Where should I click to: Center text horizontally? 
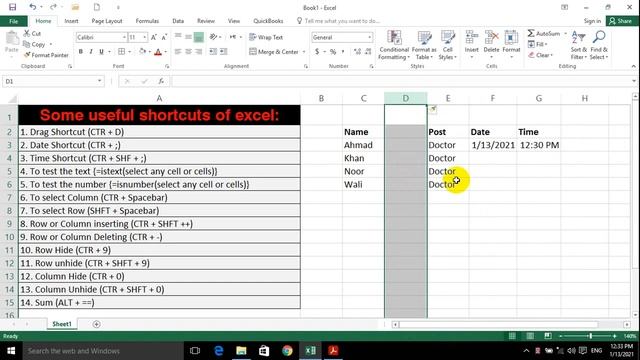click(188, 51)
